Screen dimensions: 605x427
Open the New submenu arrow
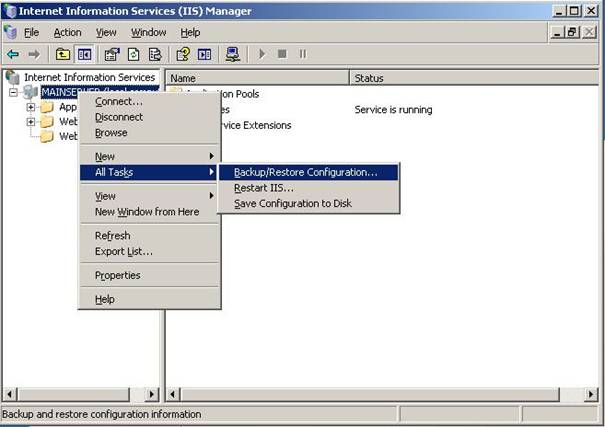tap(211, 156)
